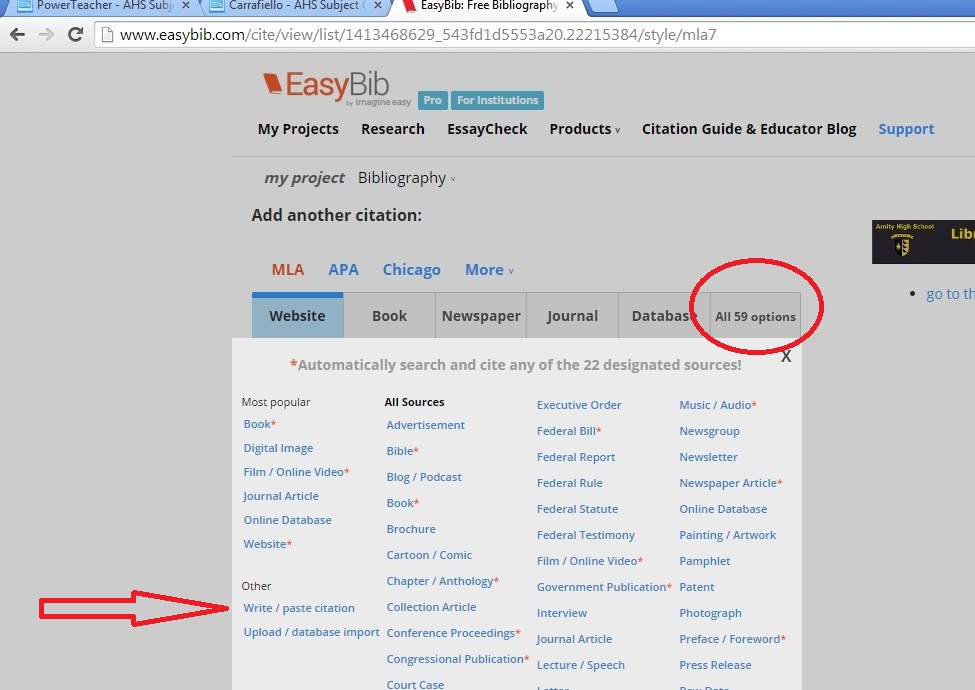975x690 pixels.
Task: Select the Chicago citation style
Action: 411,269
